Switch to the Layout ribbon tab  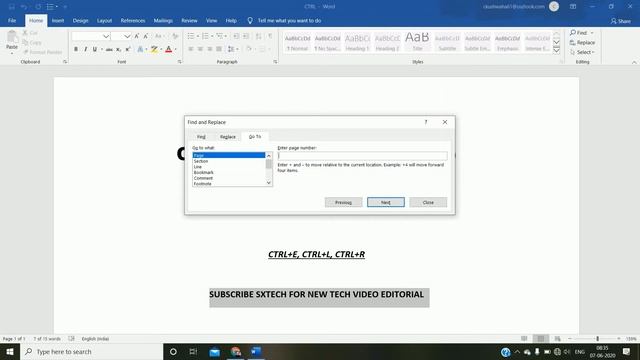104,20
